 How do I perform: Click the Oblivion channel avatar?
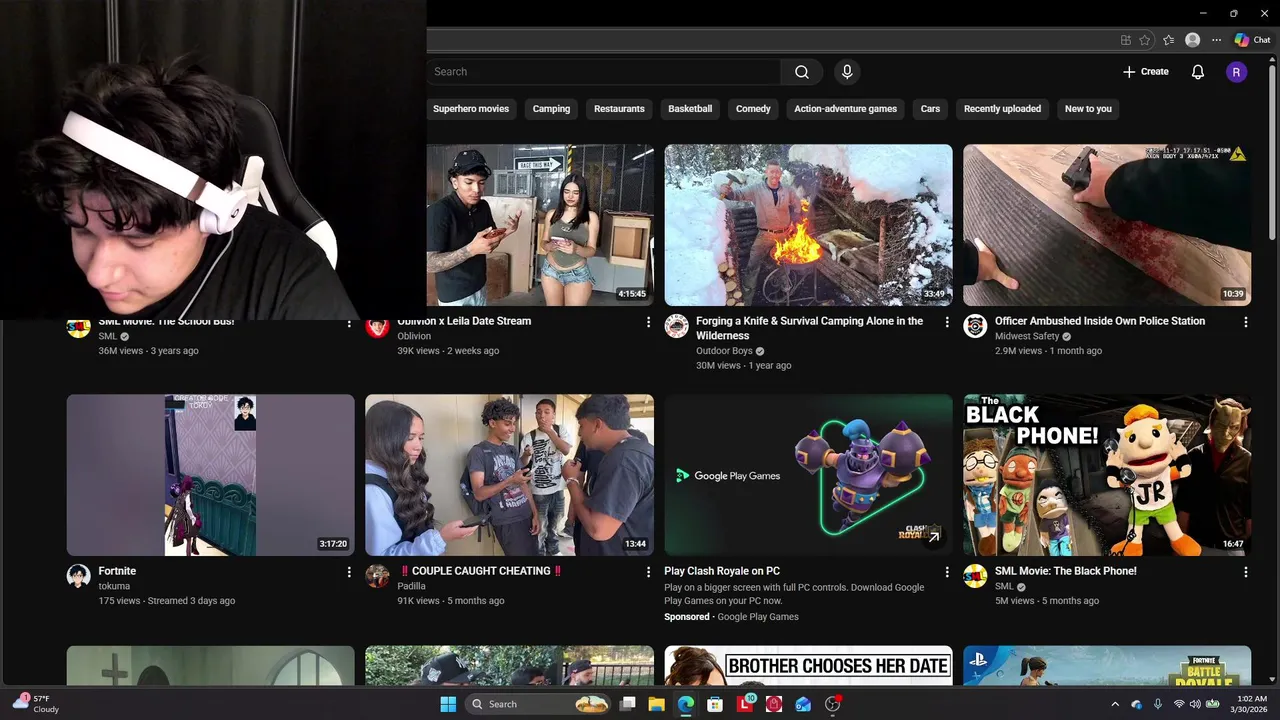click(x=377, y=326)
